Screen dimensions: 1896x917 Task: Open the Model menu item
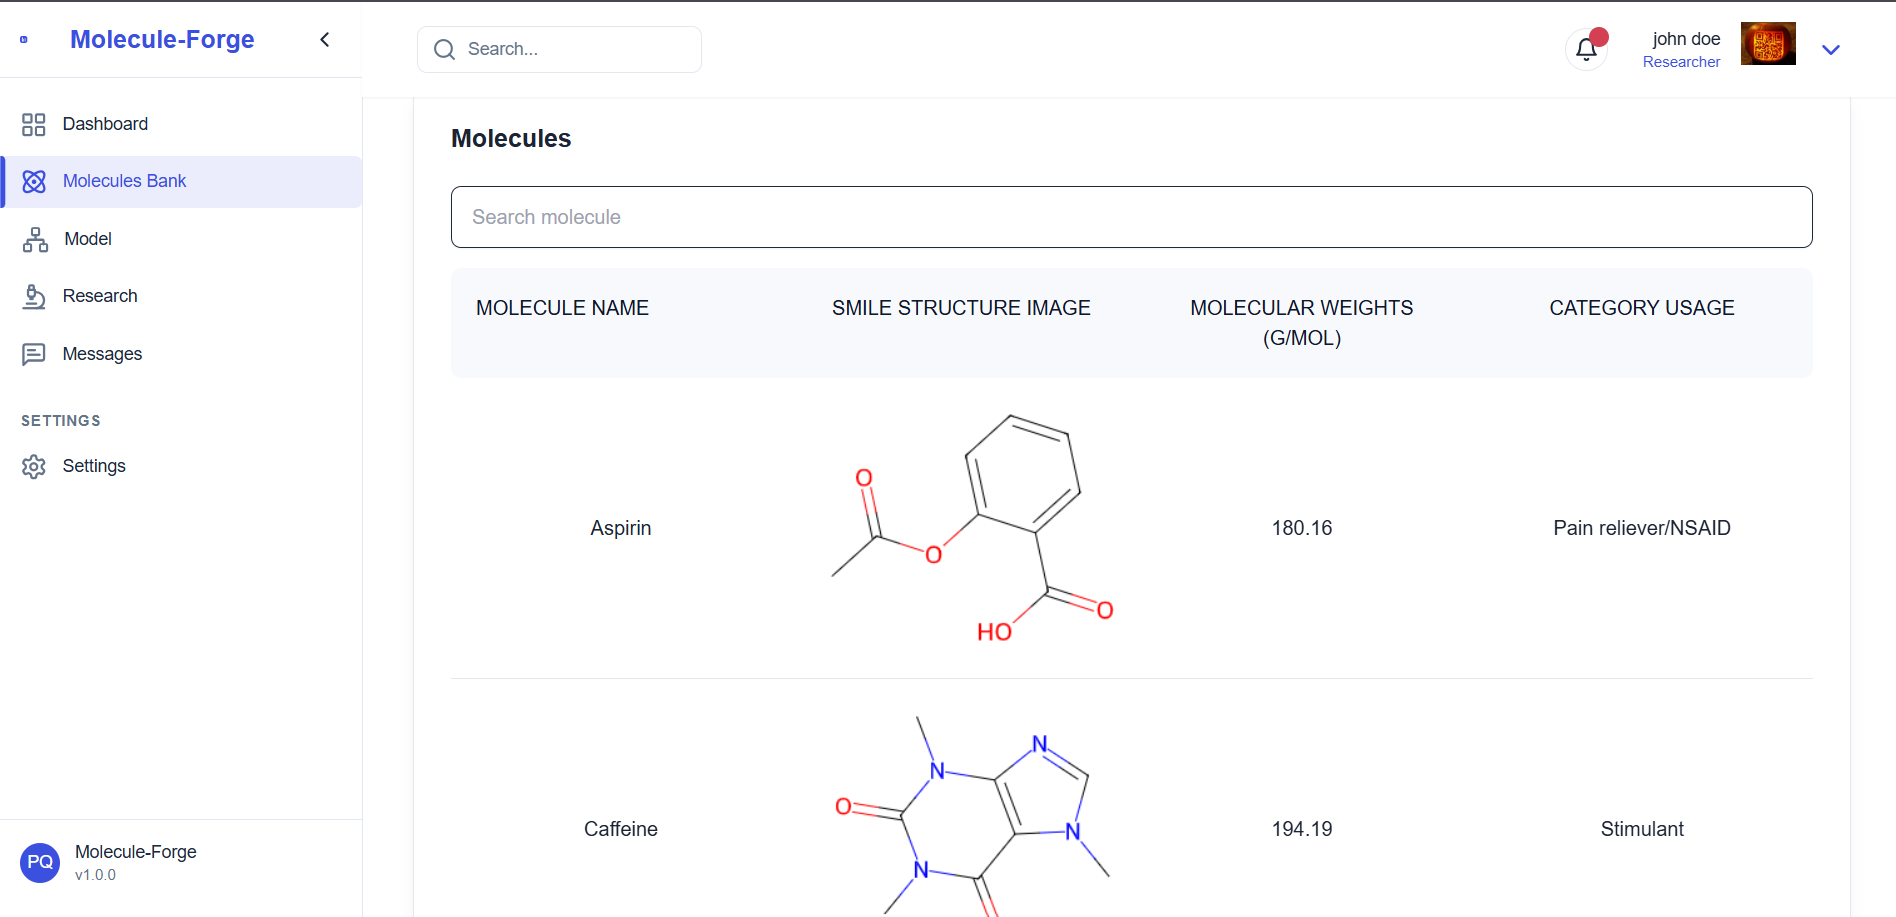(x=88, y=239)
